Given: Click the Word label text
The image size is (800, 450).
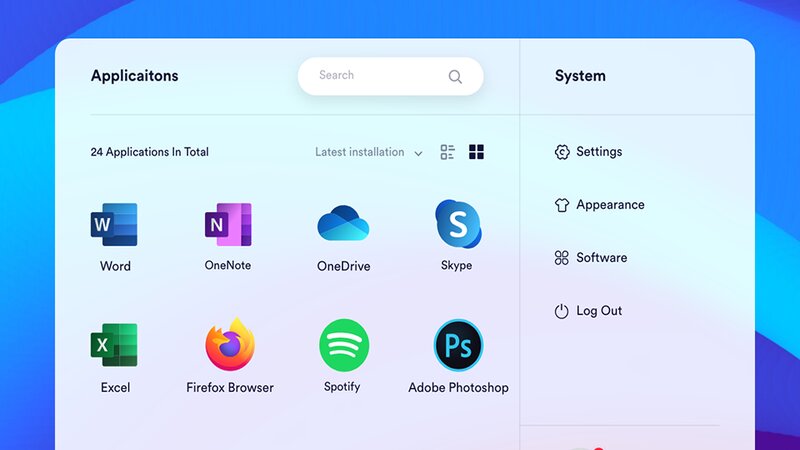Looking at the screenshot, I should coord(115,266).
